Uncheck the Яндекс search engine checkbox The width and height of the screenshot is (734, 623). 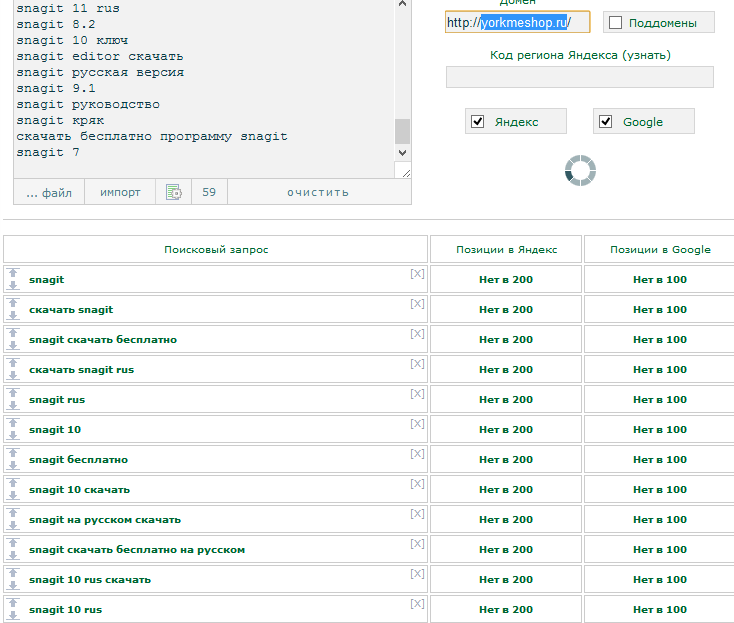click(477, 122)
